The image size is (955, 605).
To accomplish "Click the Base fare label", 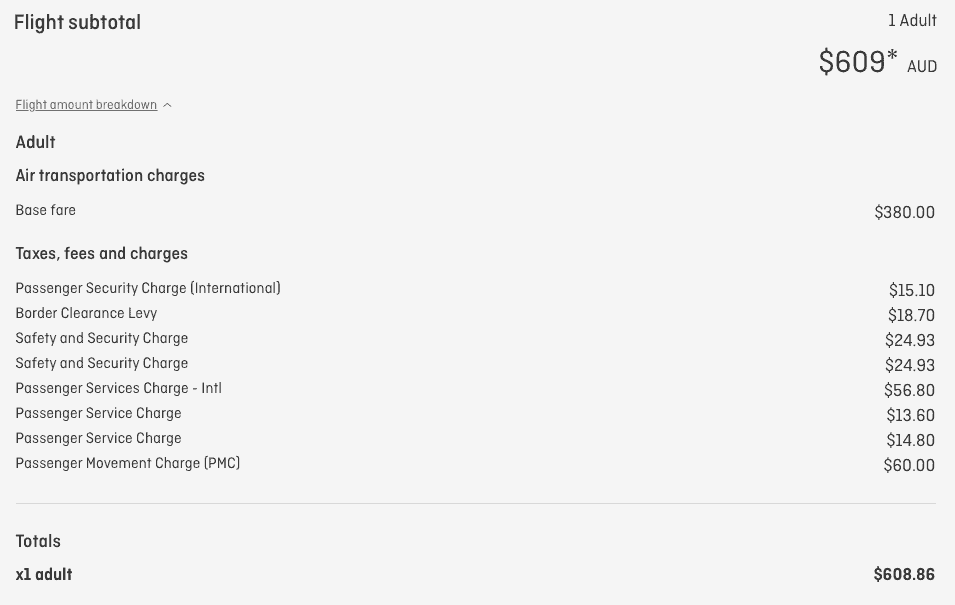I will [46, 210].
